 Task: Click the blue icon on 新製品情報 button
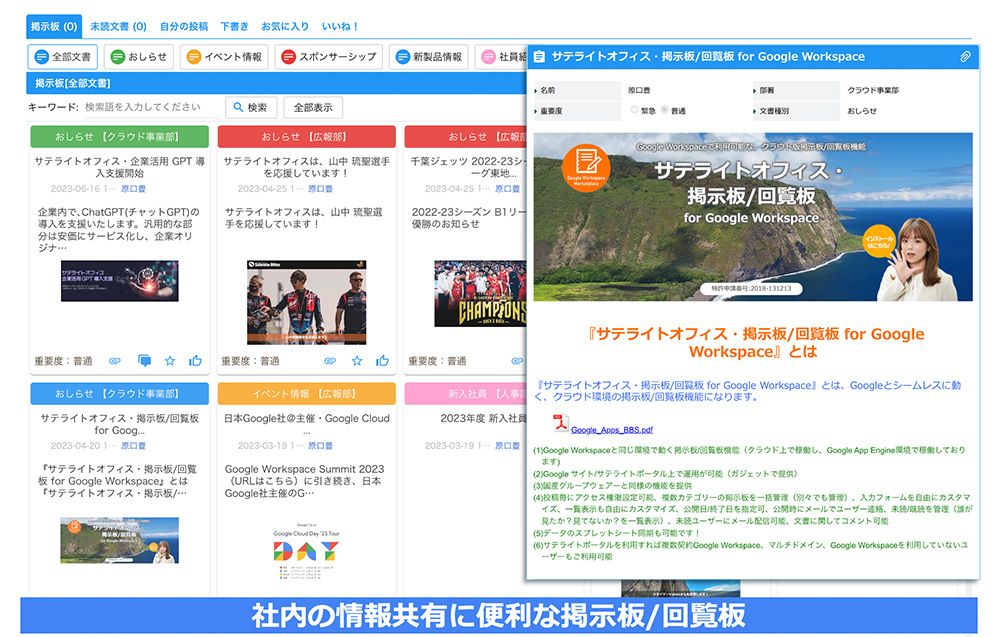(402, 57)
